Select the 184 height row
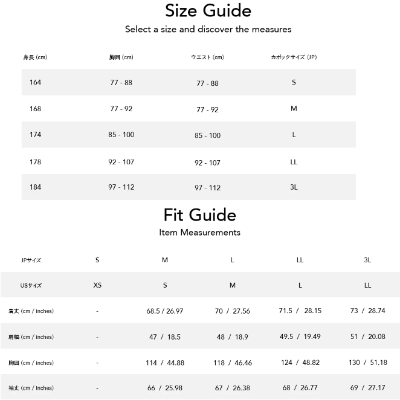Screen dimensions: 400x400 pos(189,187)
